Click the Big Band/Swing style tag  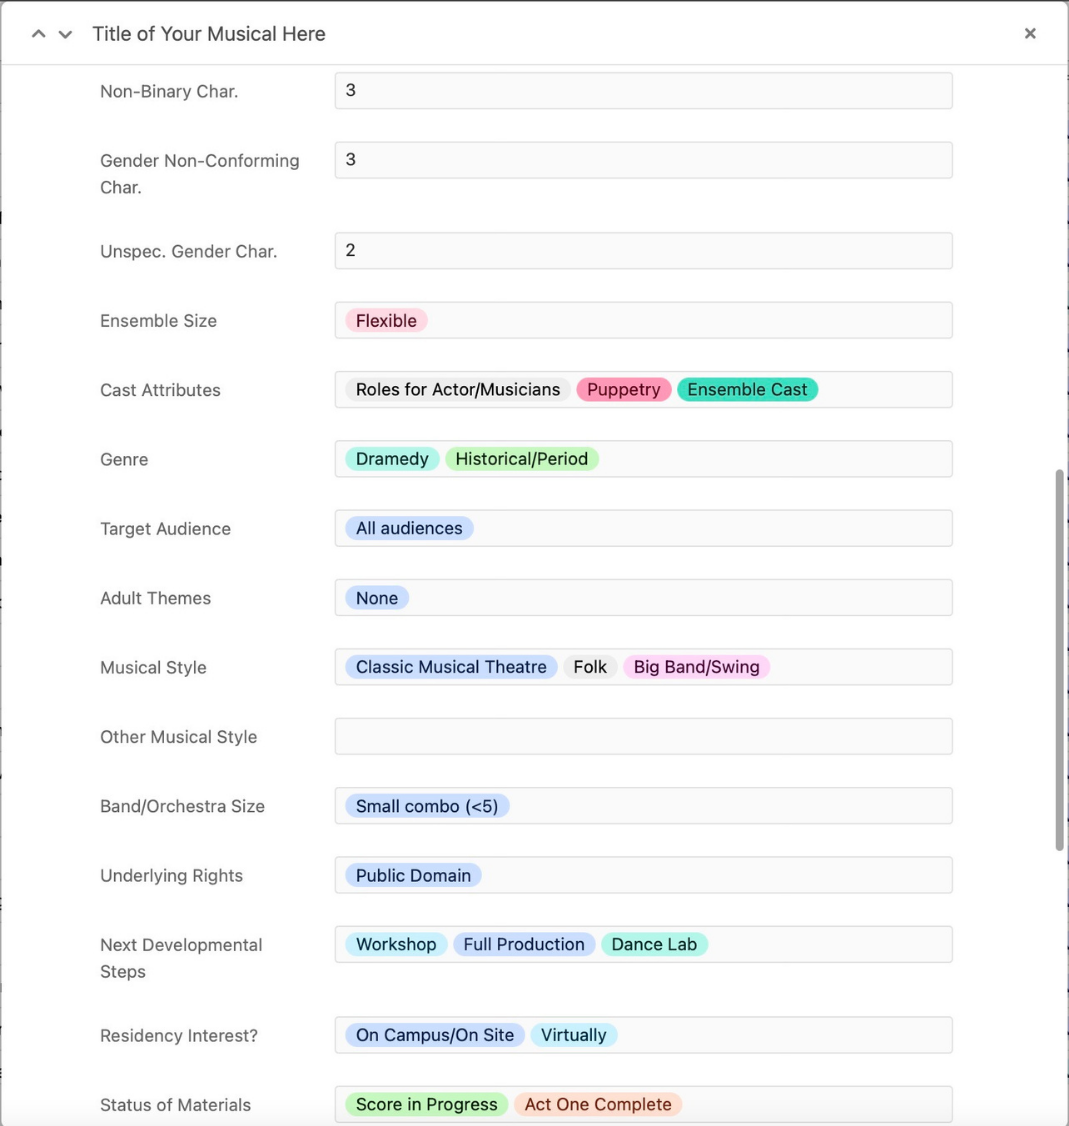[696, 667]
